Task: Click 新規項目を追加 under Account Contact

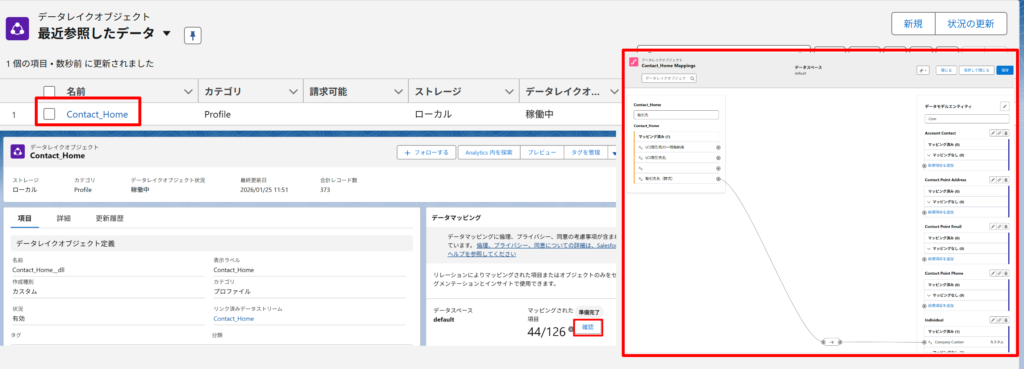Action: pyautogui.click(x=940, y=166)
